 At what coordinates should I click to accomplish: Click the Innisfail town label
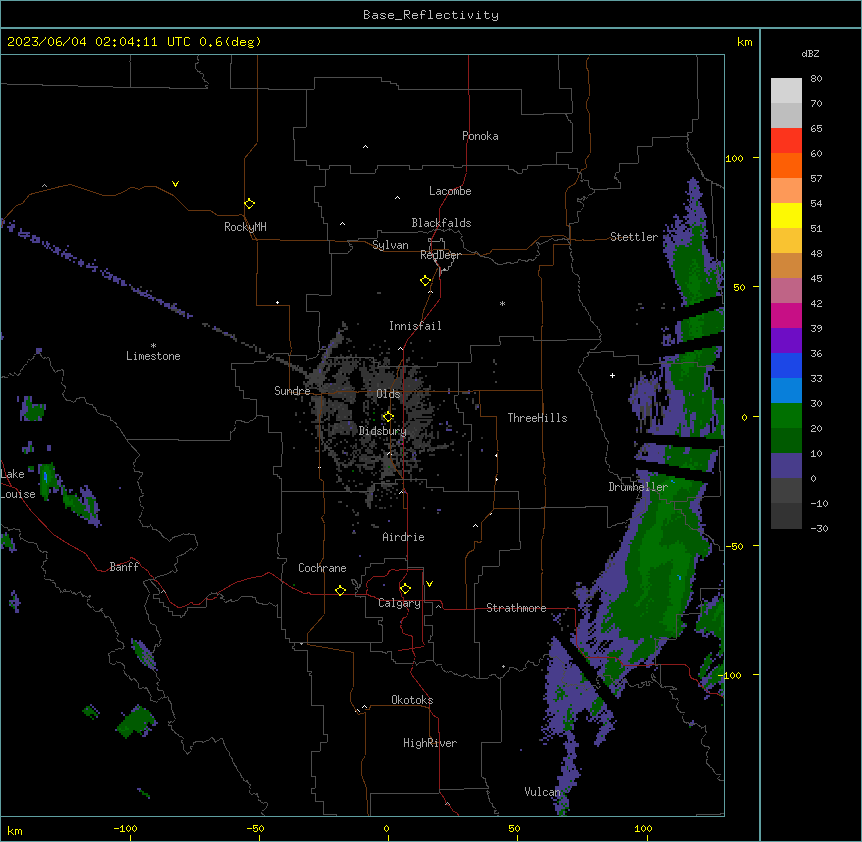pyautogui.click(x=415, y=326)
